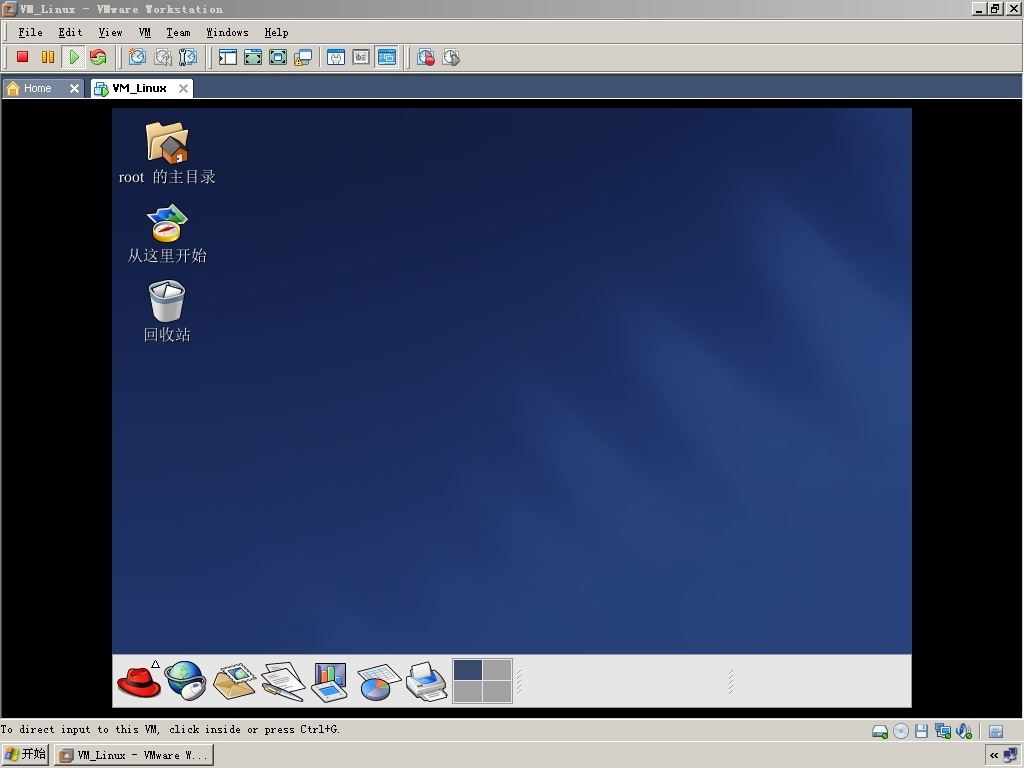1024x768 pixels.
Task: Open the 回收站 trash icon
Action: pos(167,312)
